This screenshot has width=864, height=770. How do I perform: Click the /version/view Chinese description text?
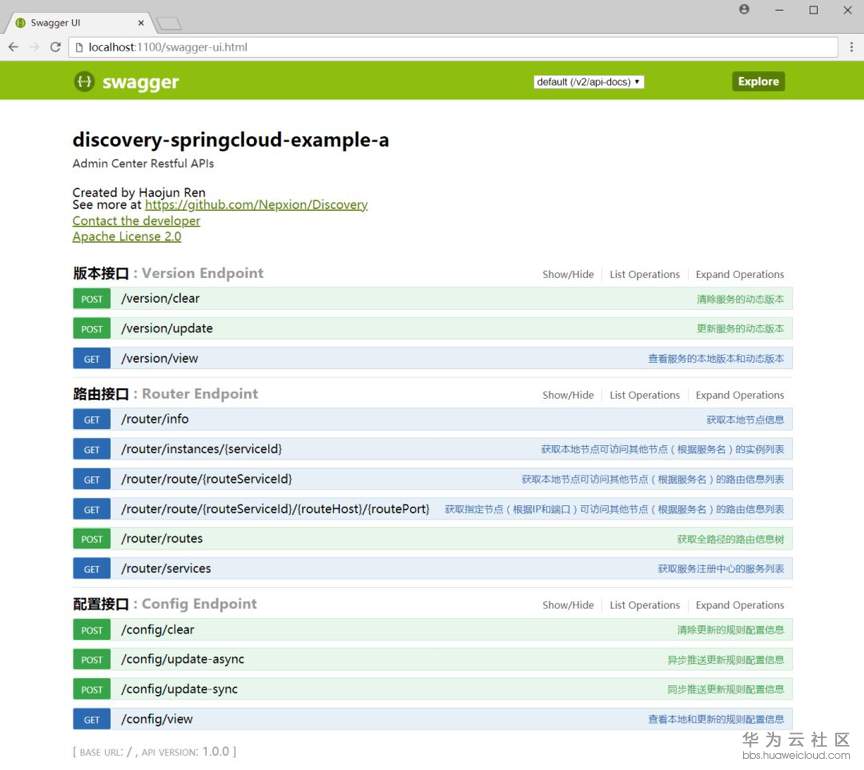coord(715,359)
